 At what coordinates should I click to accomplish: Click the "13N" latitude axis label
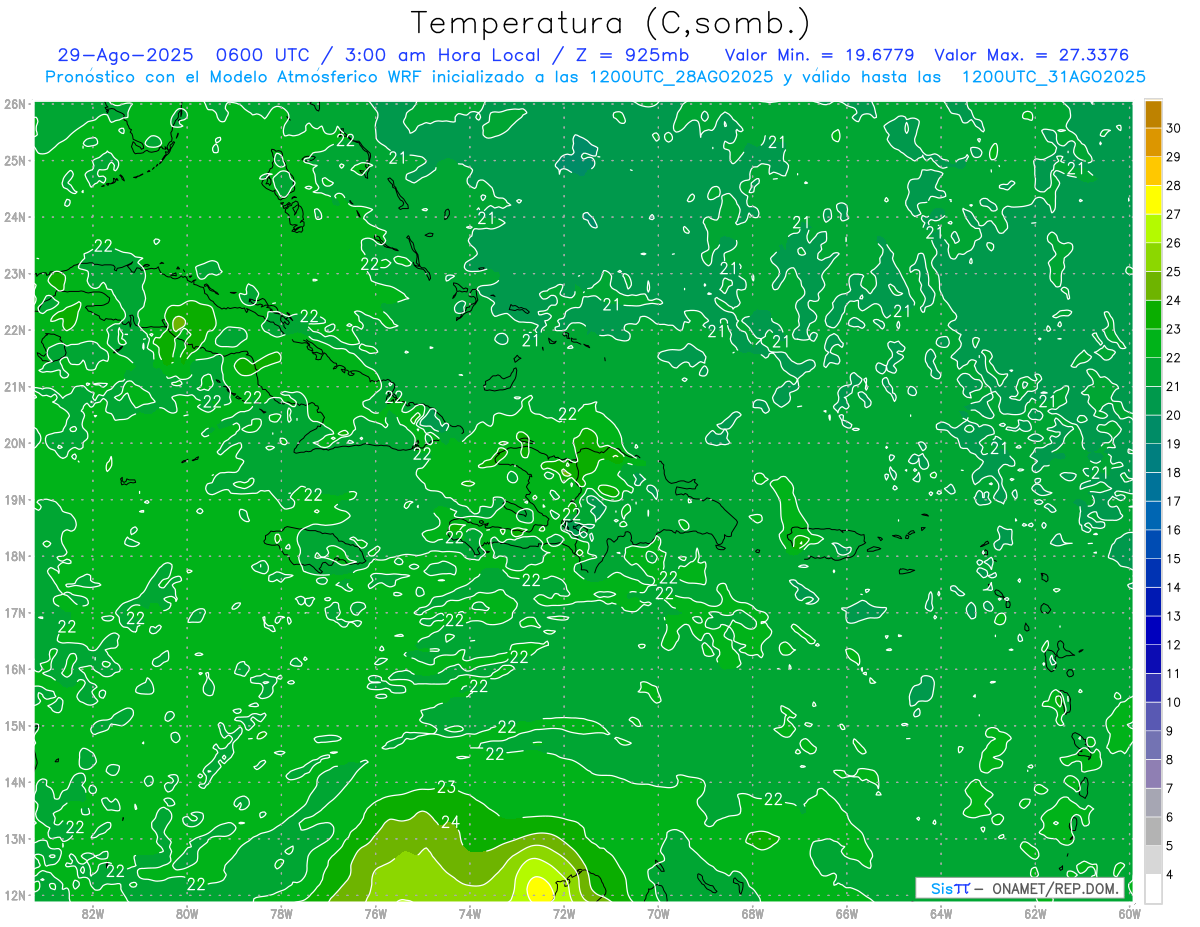pos(15,839)
